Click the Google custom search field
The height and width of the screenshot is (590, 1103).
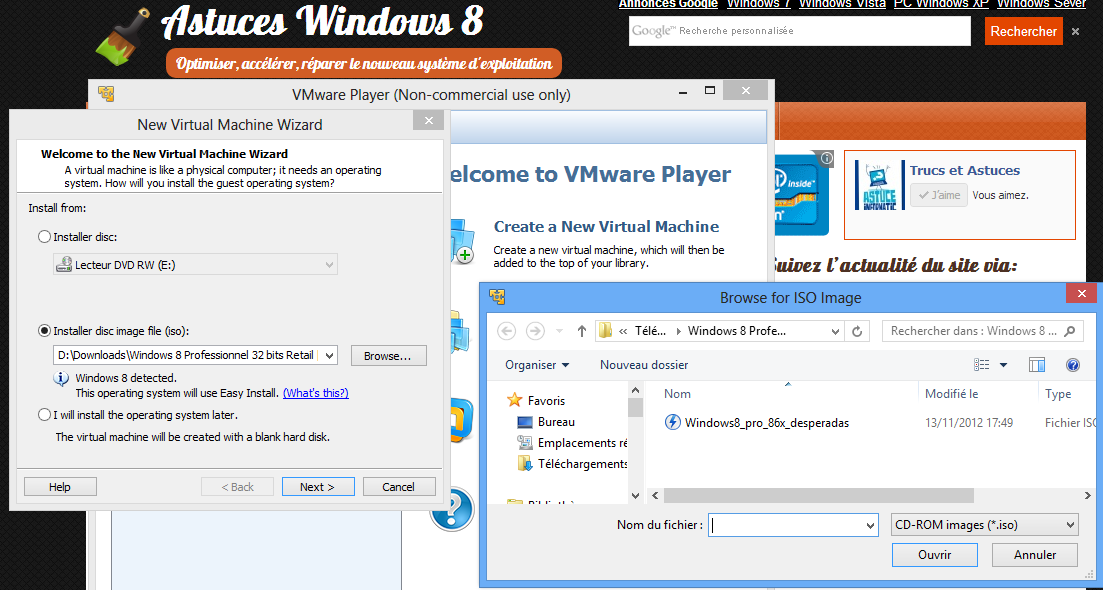click(800, 31)
